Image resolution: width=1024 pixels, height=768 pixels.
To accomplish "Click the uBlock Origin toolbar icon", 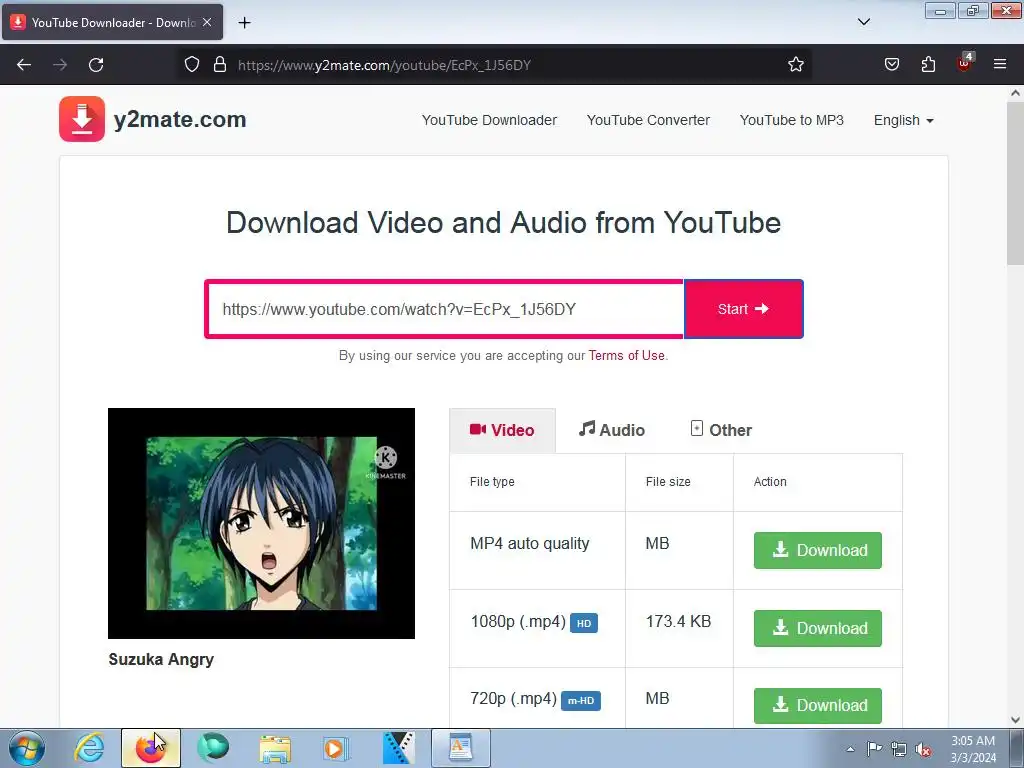I will pos(965,63).
